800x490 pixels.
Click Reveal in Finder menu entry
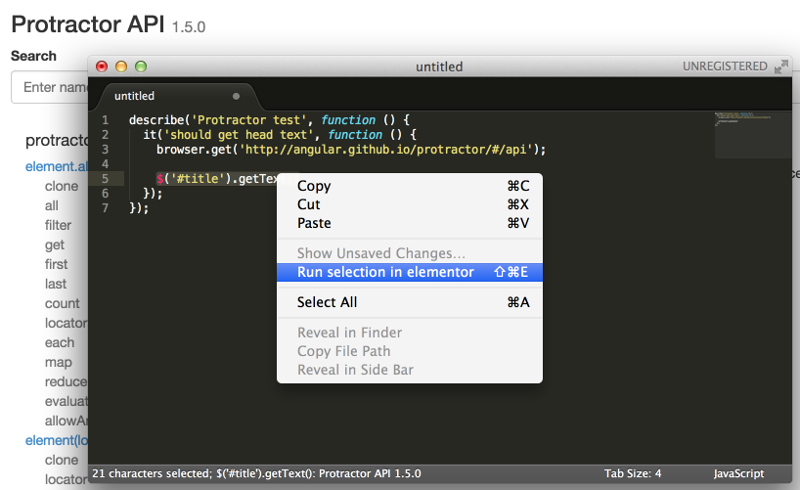tap(409, 333)
